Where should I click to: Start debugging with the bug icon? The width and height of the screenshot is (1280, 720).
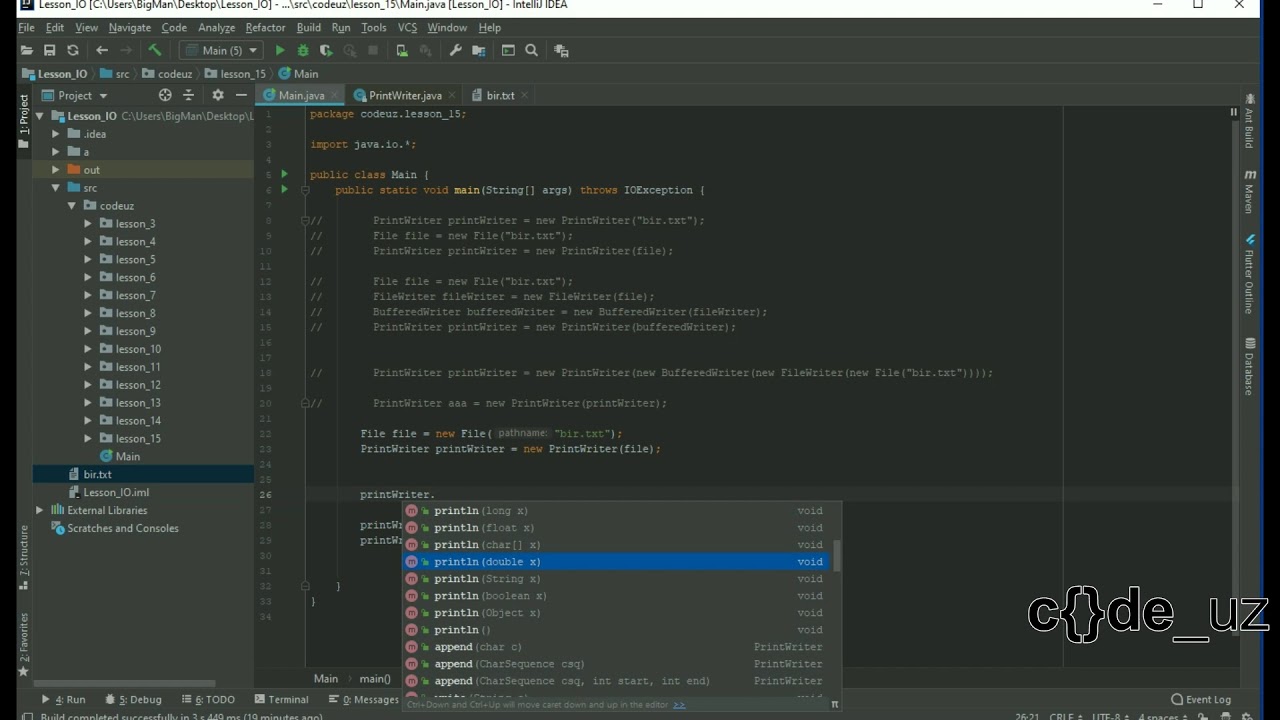[303, 50]
